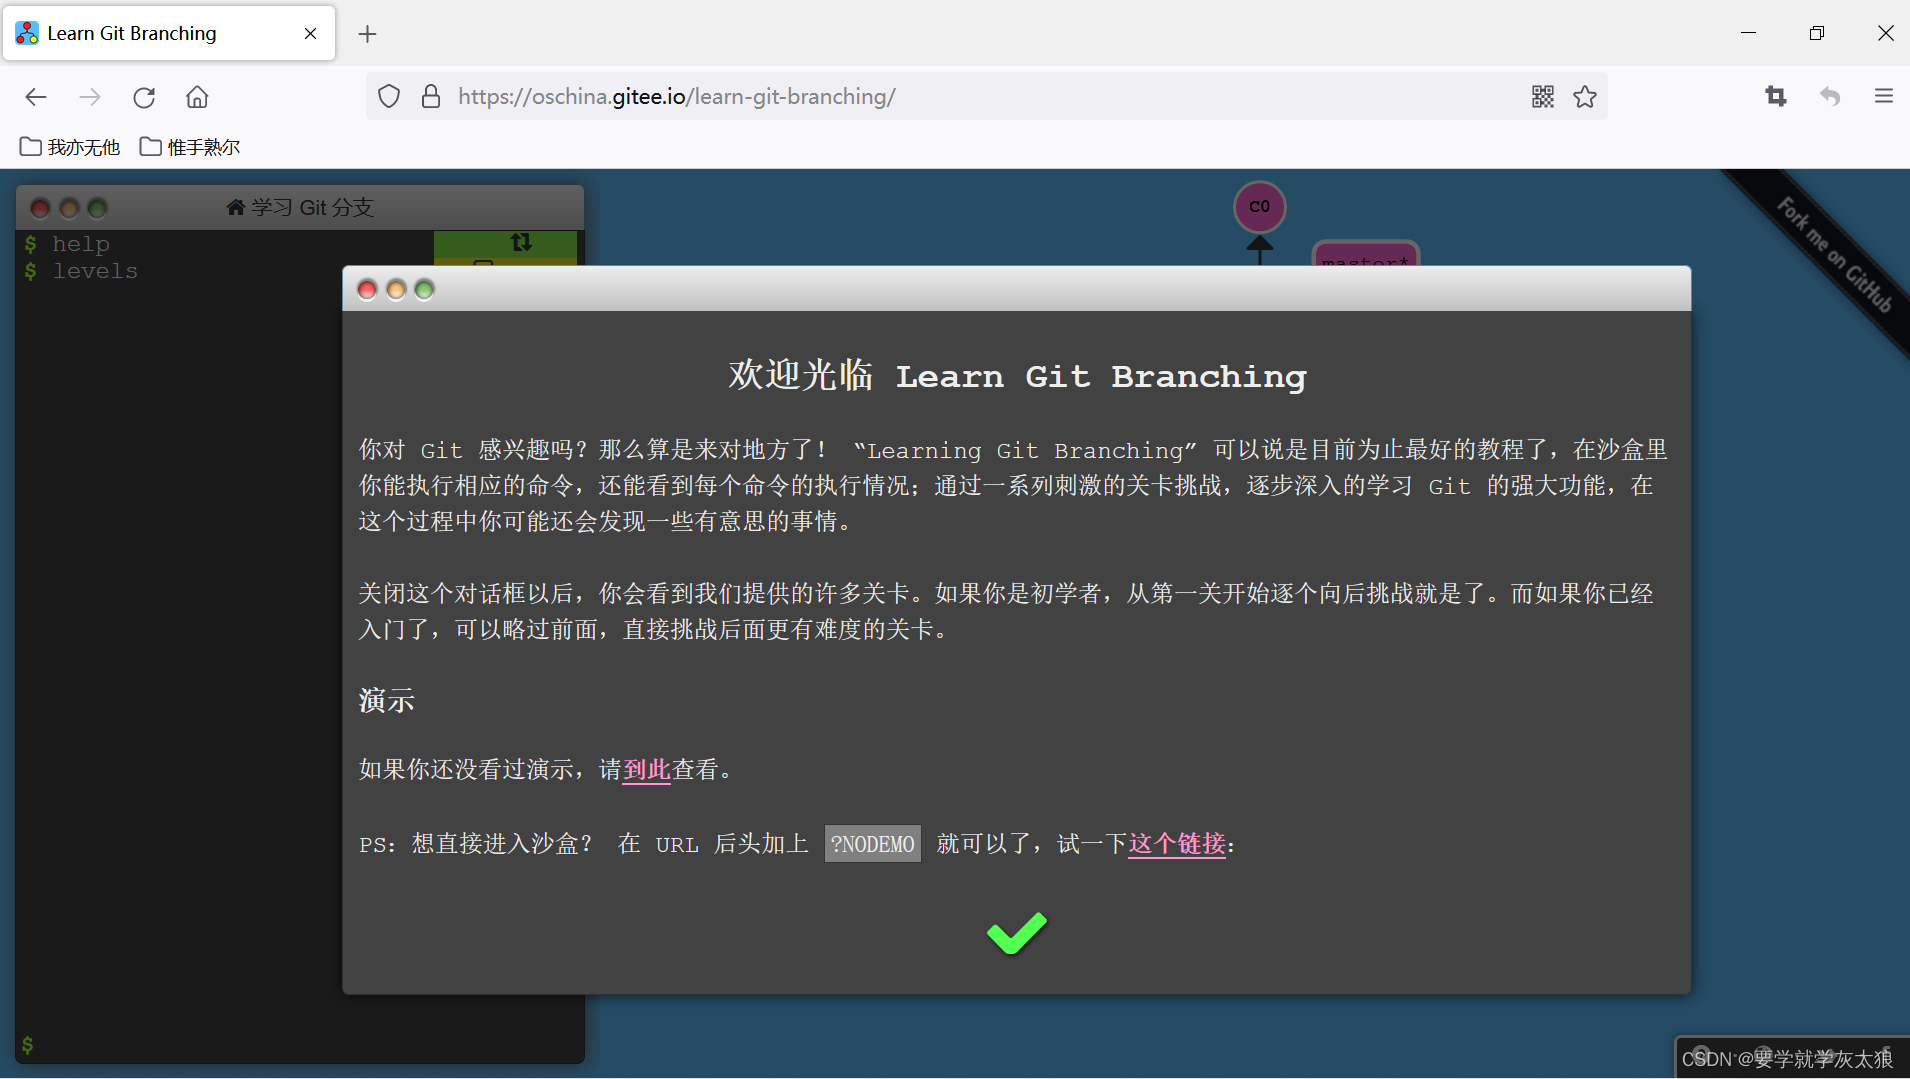Click the ?NODEMO code snippet

point(872,844)
